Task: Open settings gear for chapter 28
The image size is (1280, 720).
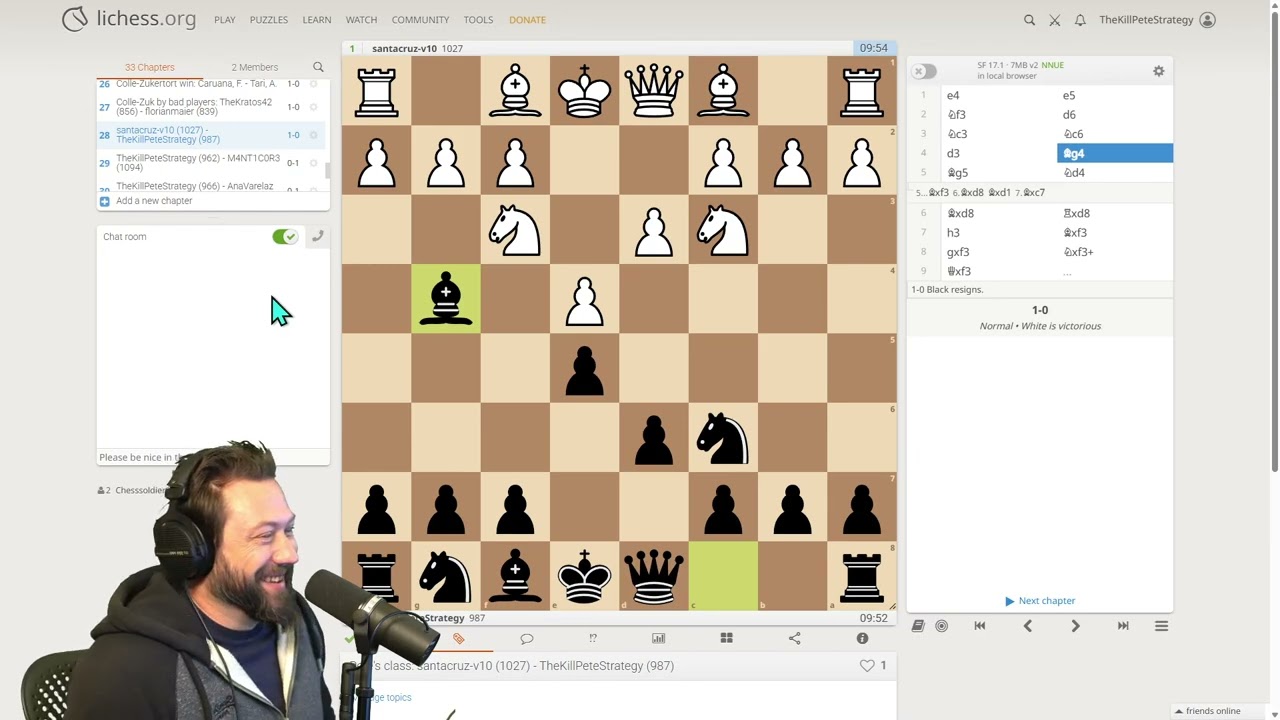Action: tap(313, 135)
